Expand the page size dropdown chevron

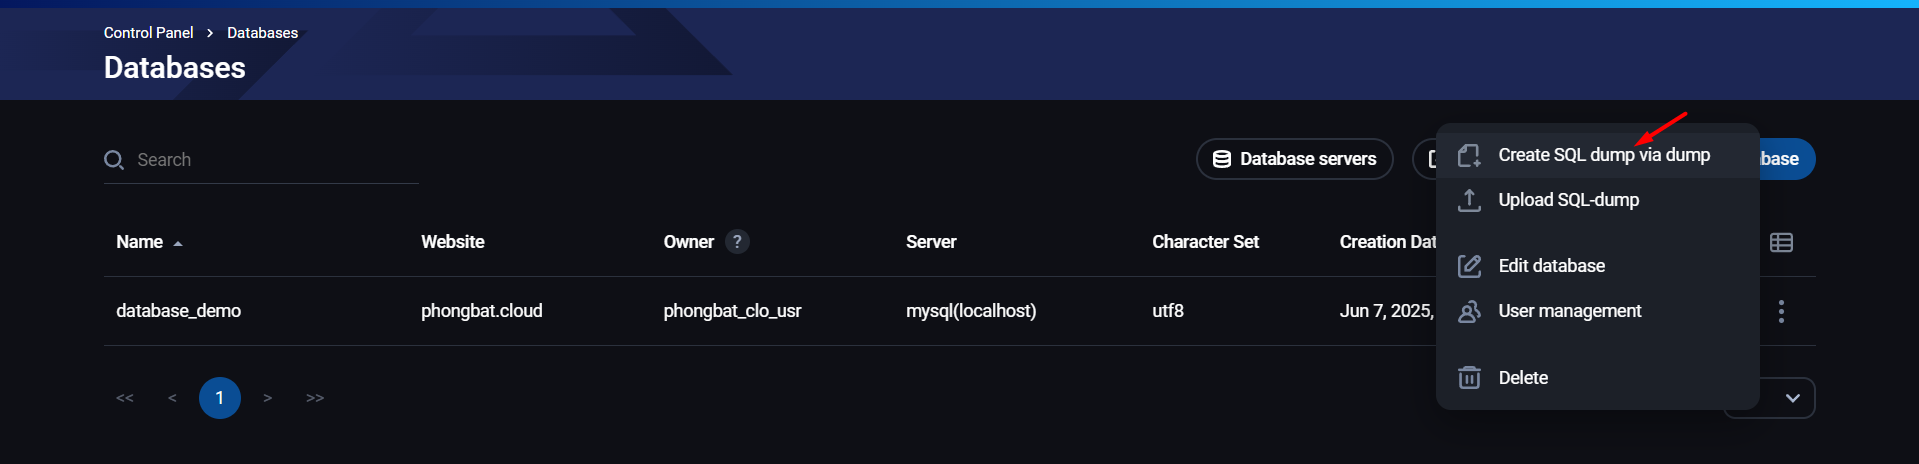tap(1792, 398)
